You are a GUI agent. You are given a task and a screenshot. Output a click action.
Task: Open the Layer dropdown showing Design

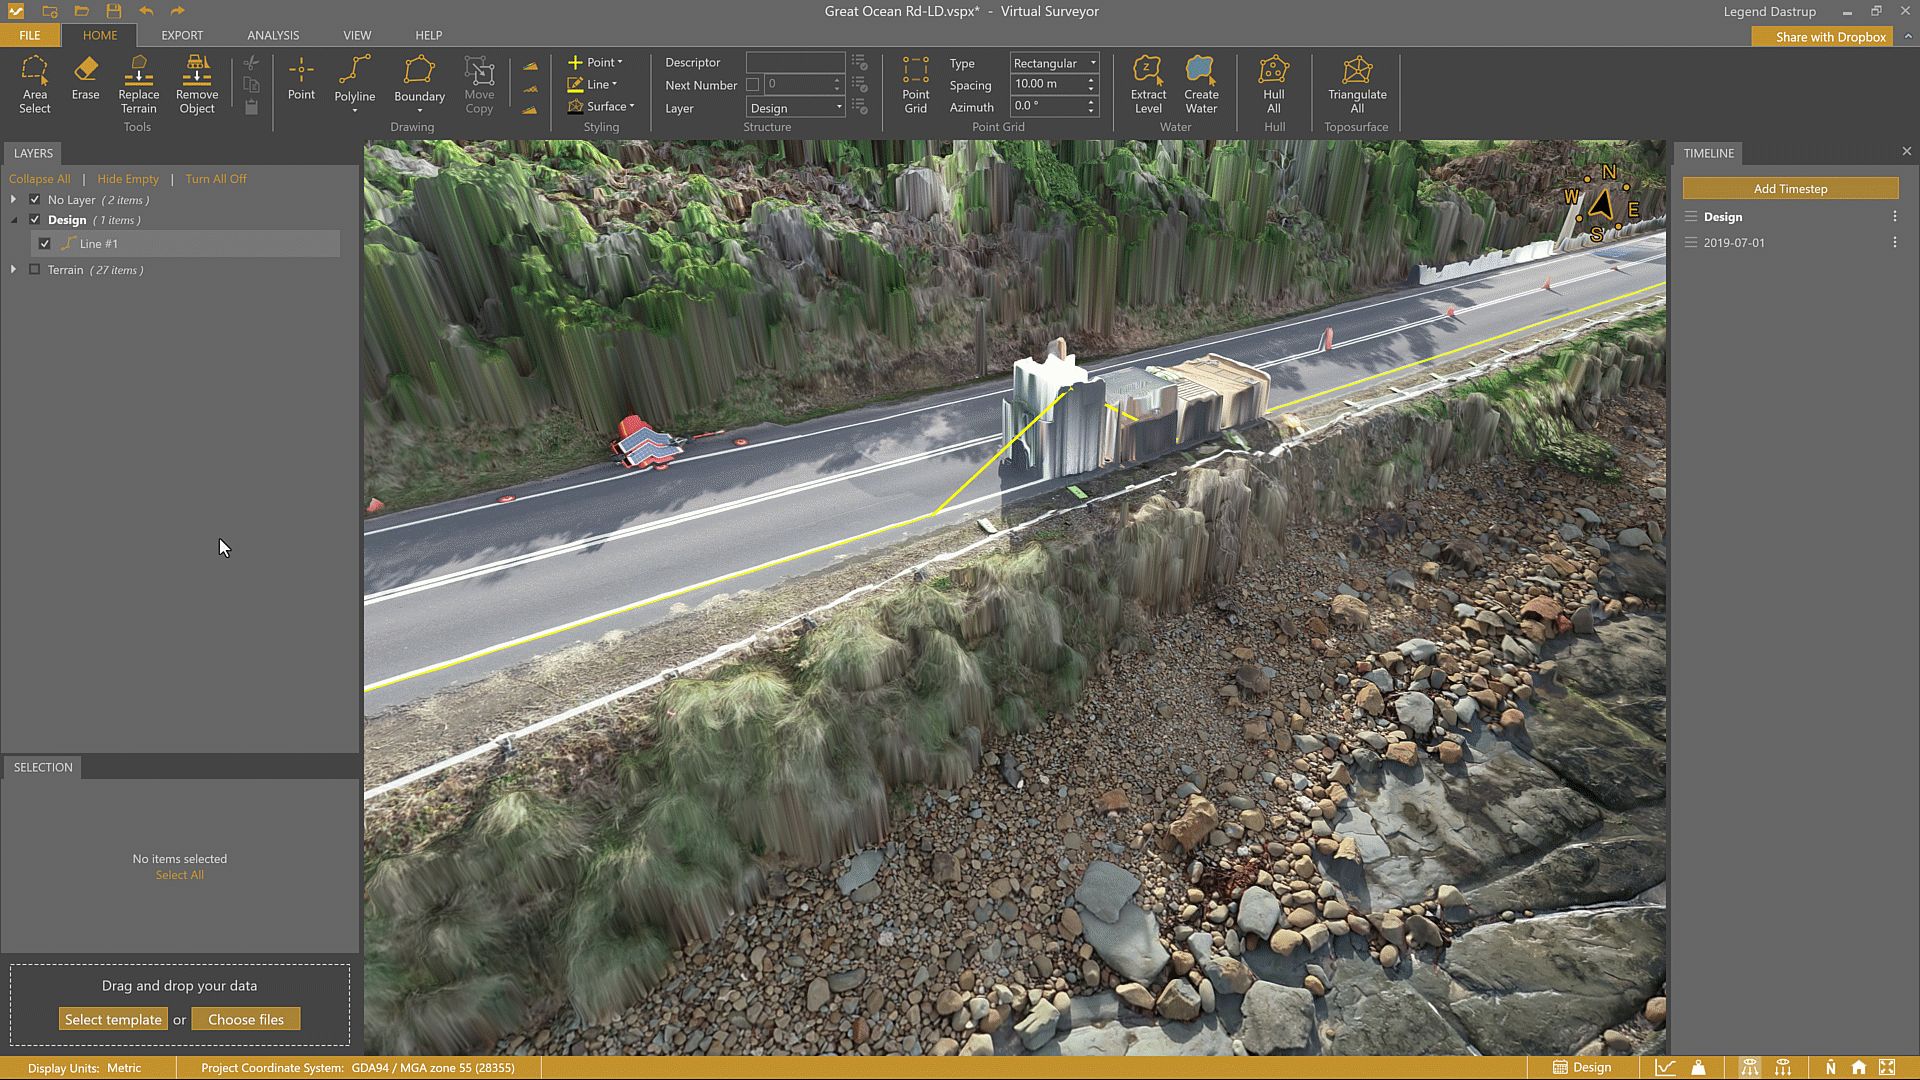796,108
